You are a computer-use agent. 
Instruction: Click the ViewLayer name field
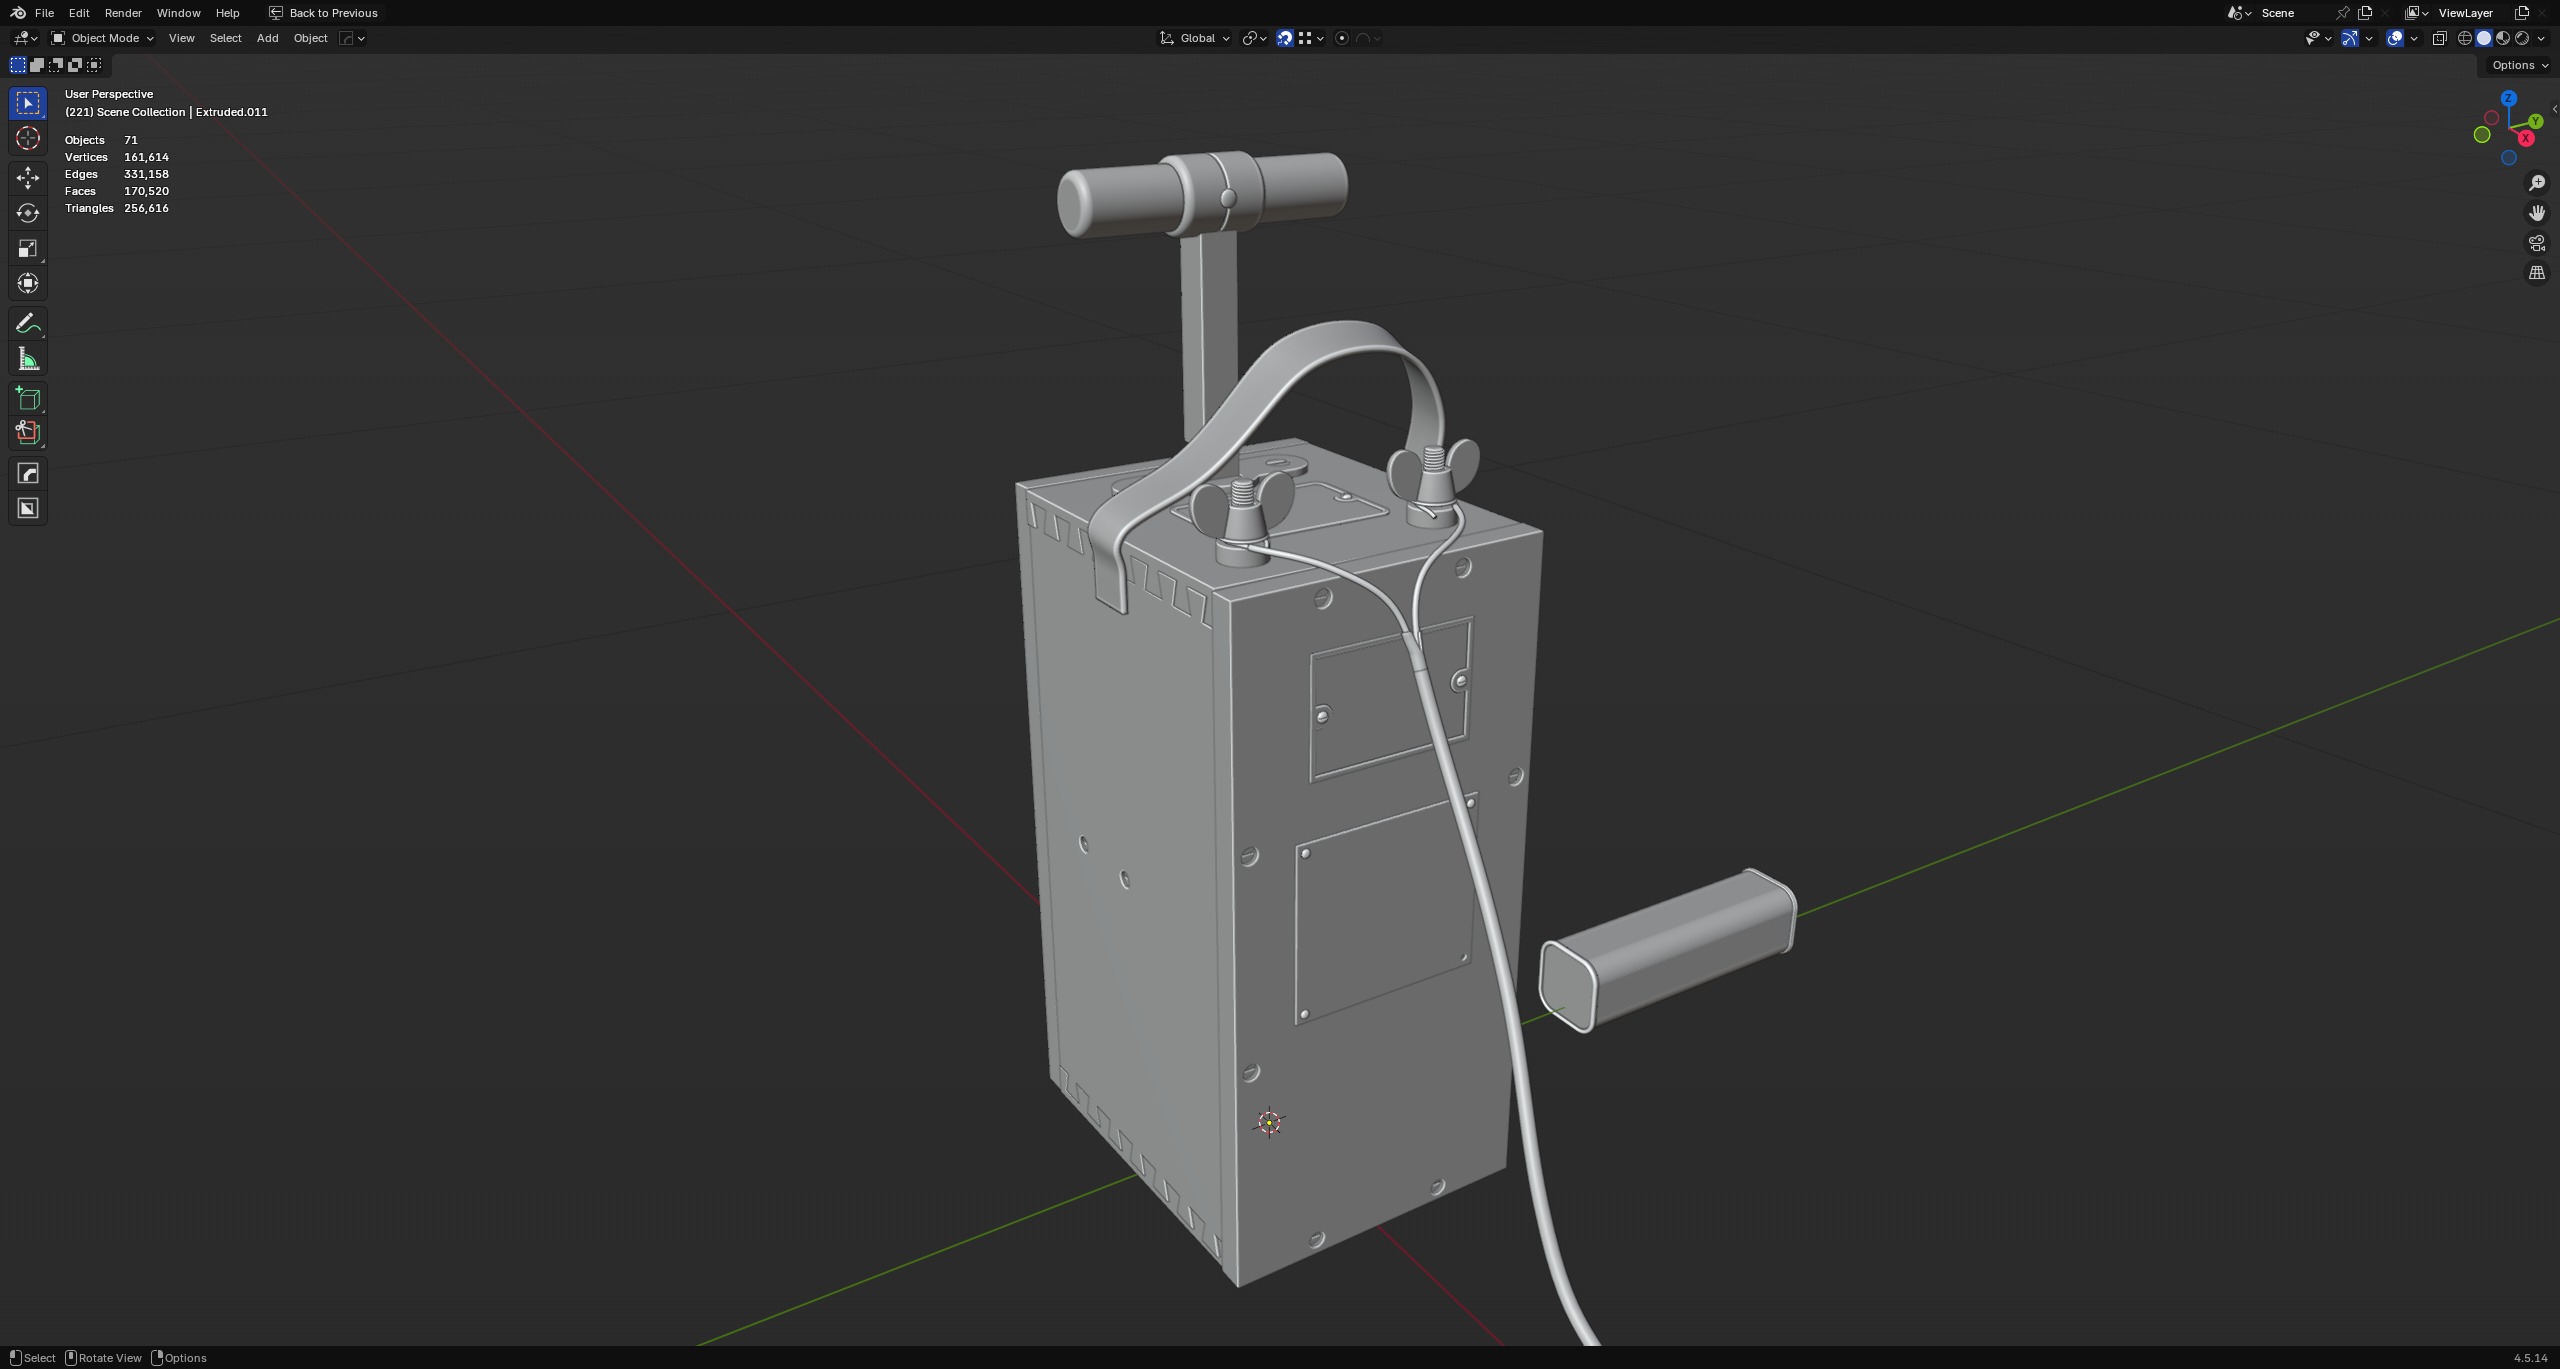click(x=2473, y=13)
